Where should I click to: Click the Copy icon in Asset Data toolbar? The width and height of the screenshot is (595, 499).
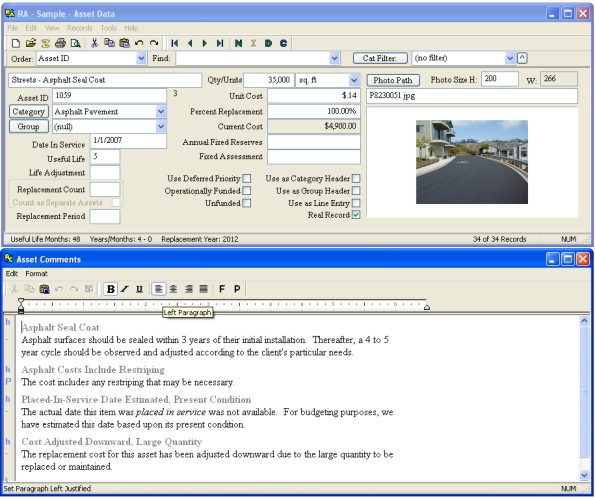[x=109, y=43]
